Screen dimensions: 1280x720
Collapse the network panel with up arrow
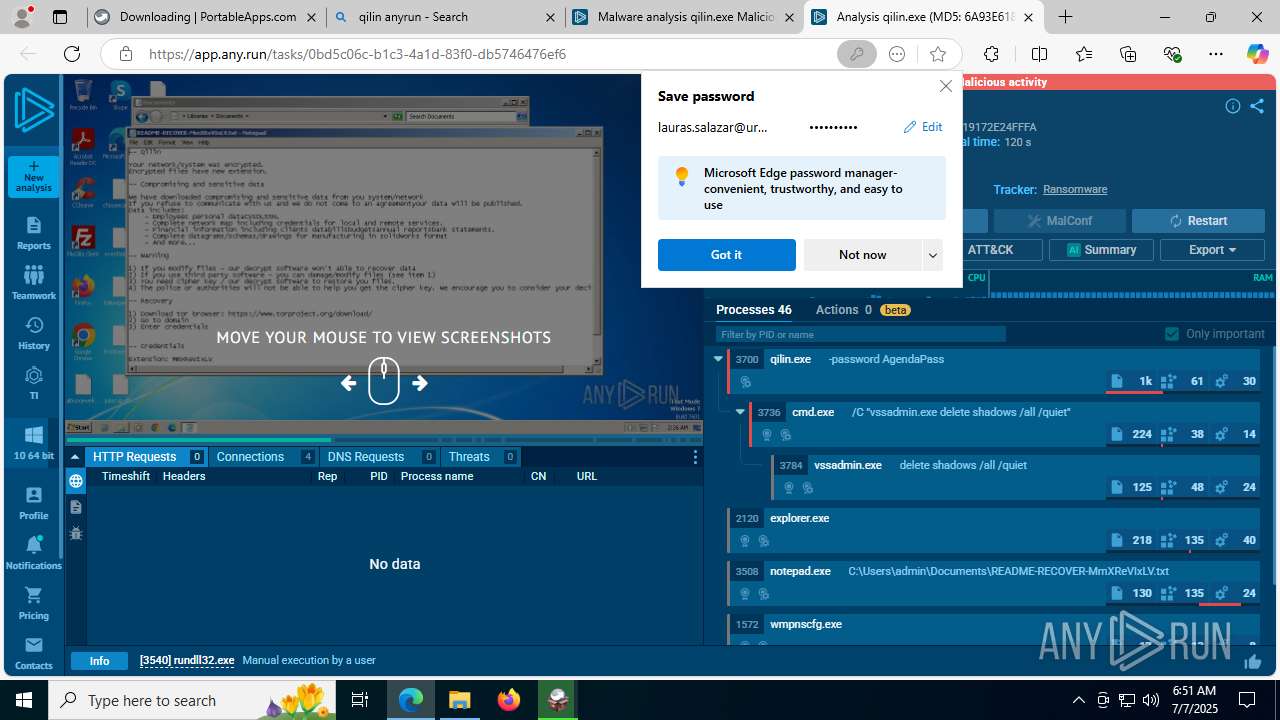(75, 457)
